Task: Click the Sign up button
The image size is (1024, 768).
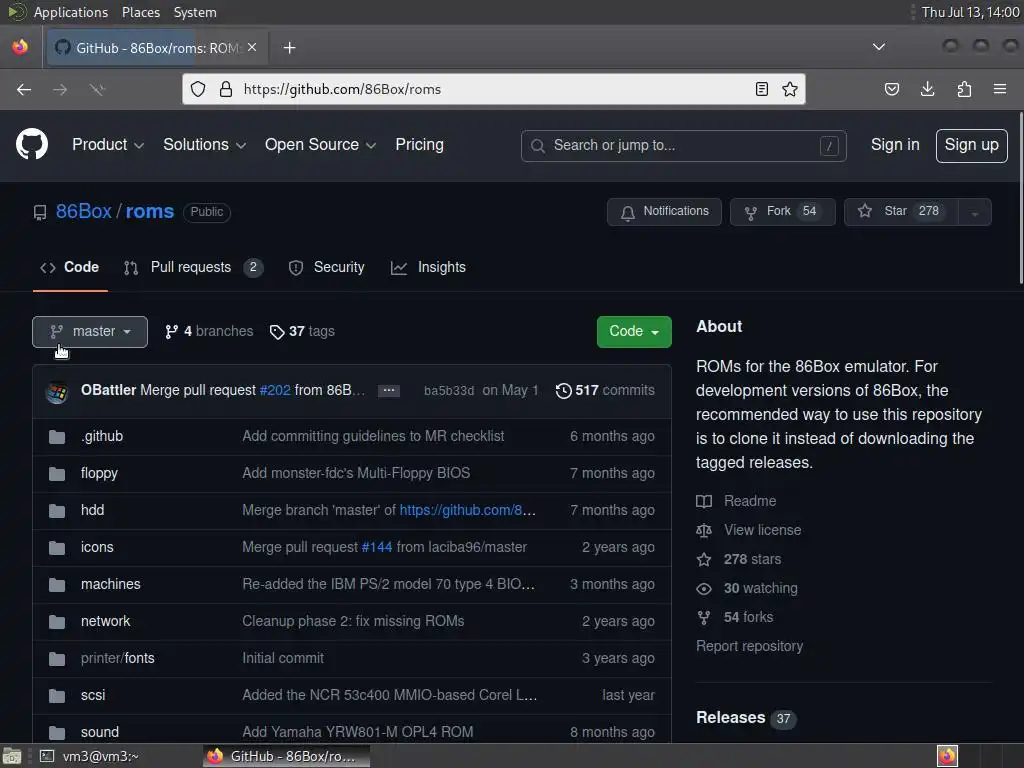Action: tap(971, 145)
